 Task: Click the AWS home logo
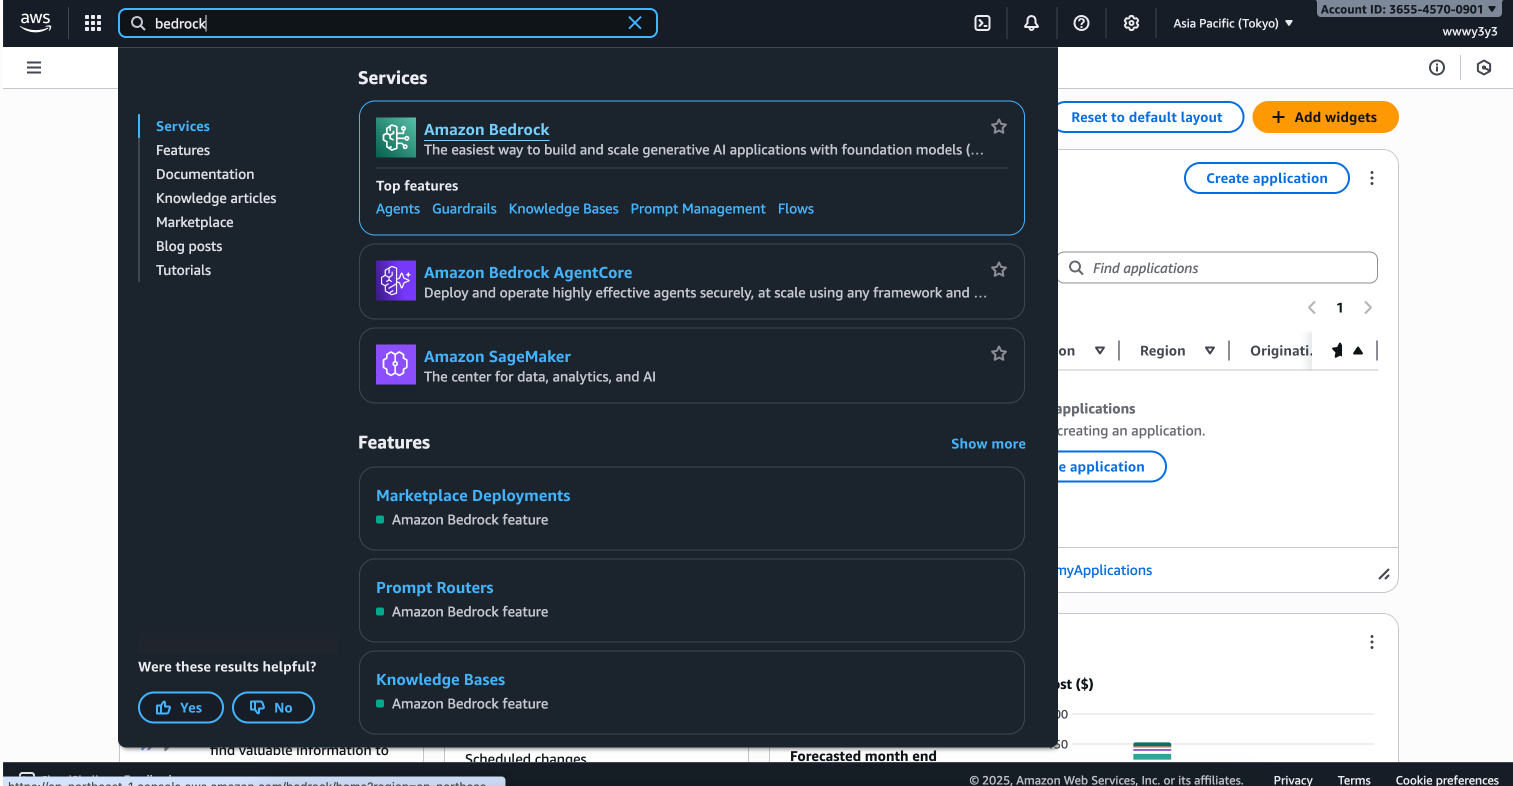(36, 22)
